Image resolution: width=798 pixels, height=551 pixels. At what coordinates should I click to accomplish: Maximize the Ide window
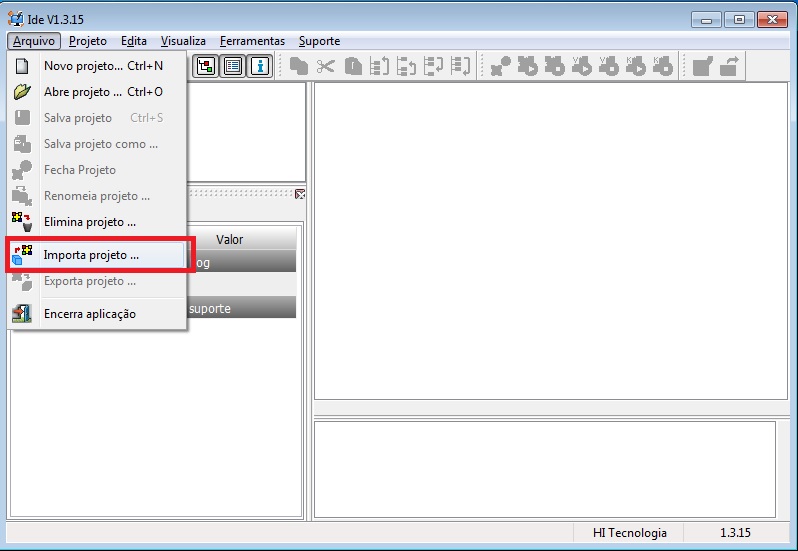pos(739,20)
